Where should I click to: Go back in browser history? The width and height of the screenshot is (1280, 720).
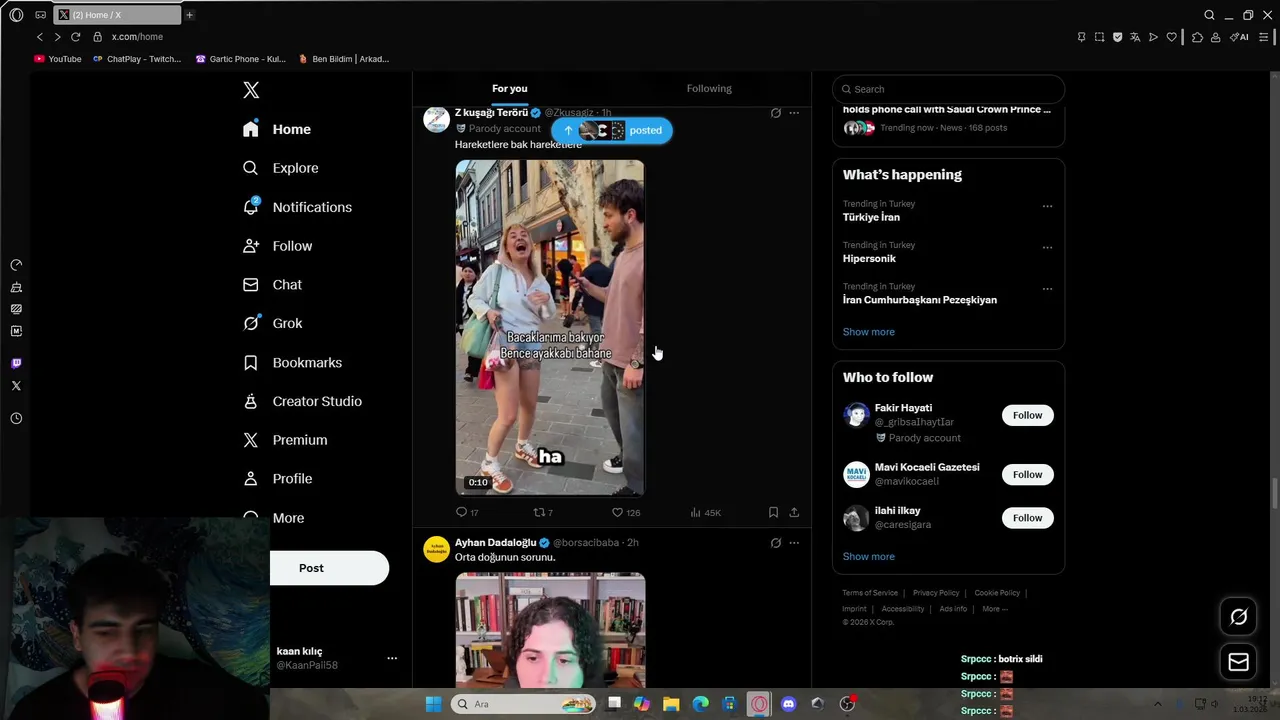(x=40, y=37)
